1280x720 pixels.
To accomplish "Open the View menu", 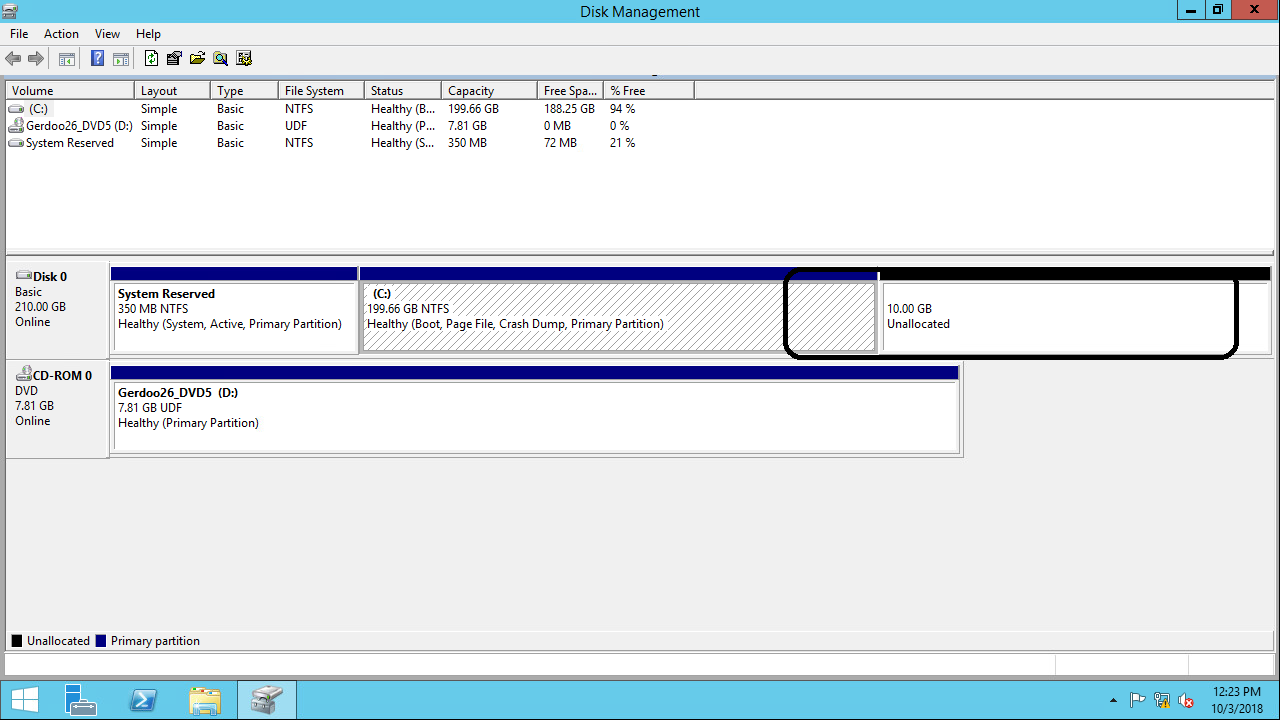I will (x=107, y=34).
